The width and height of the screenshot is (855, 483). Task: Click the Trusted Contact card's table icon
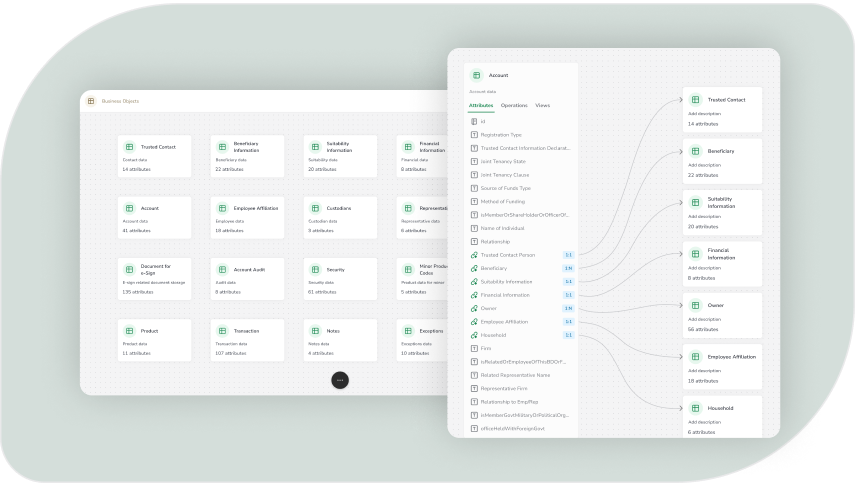pyautogui.click(x=129, y=147)
